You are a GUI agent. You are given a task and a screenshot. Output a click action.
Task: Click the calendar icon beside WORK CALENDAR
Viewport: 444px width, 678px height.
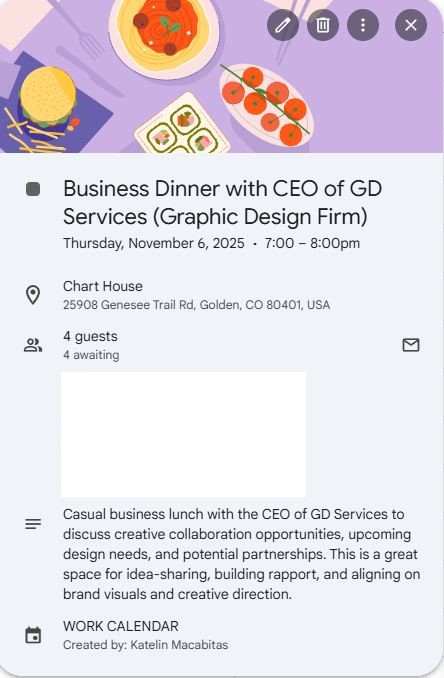click(33, 635)
